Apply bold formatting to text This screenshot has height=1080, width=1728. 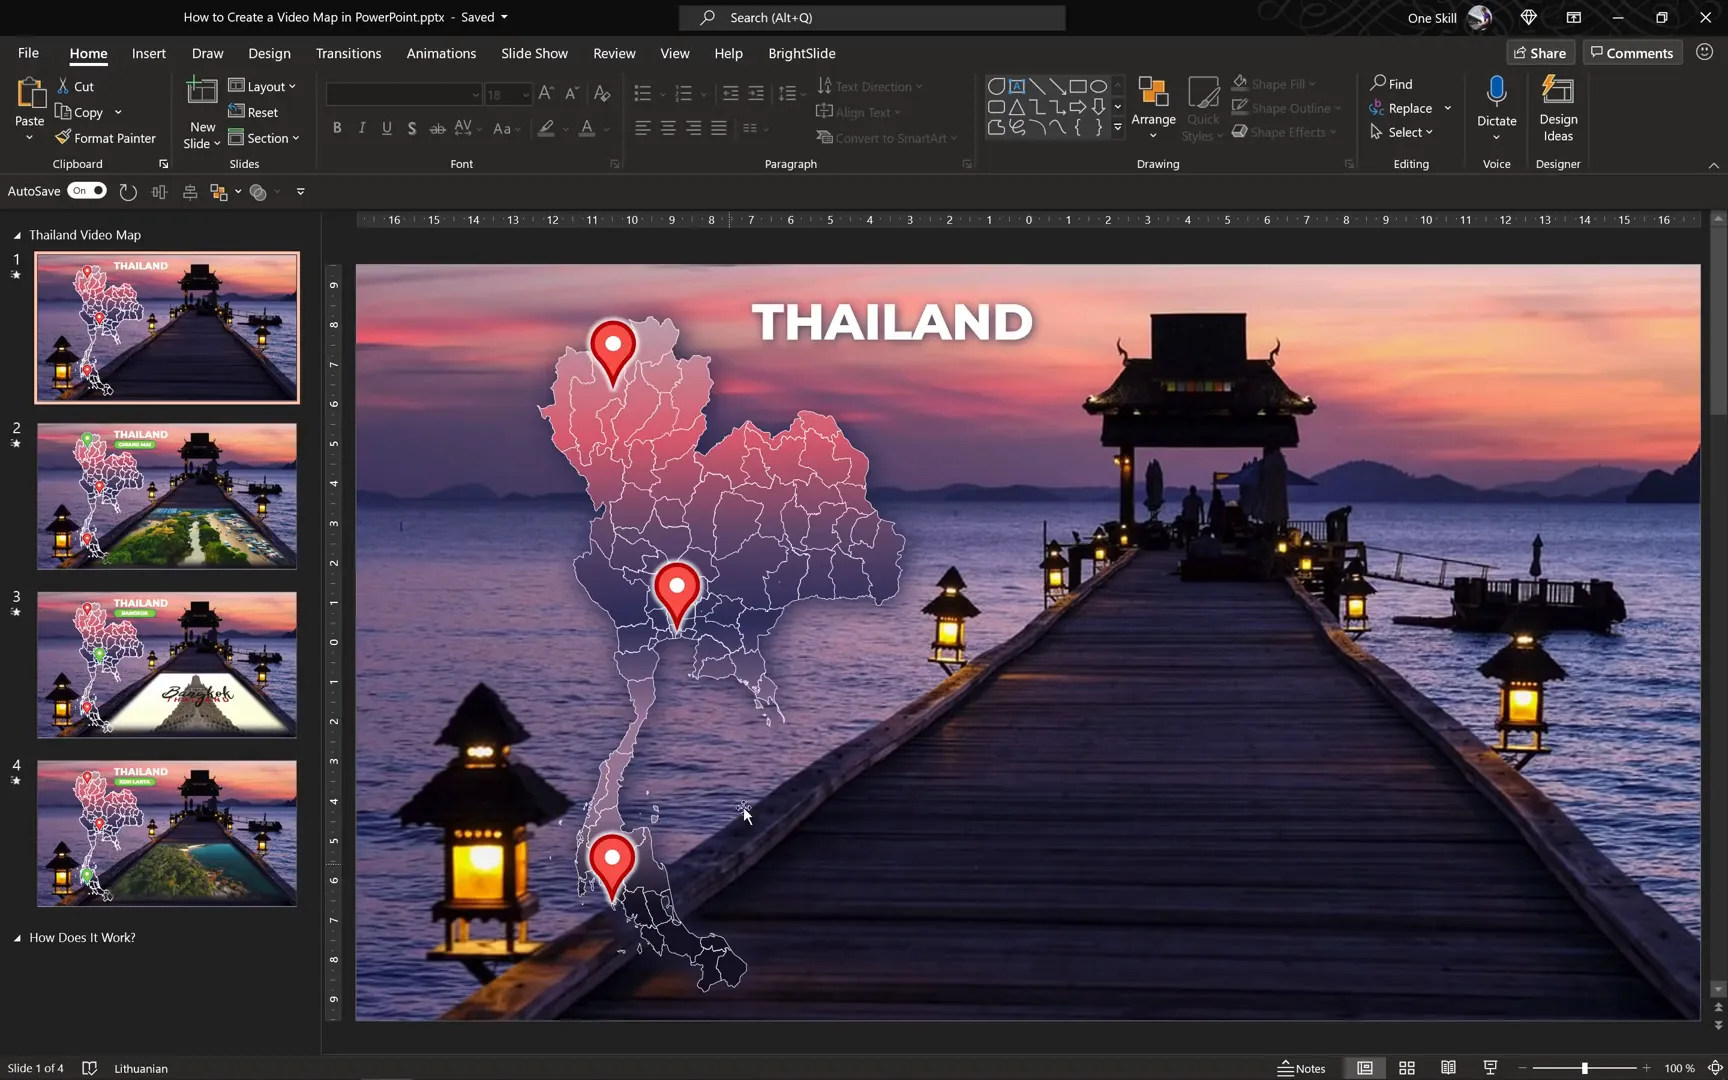point(337,128)
